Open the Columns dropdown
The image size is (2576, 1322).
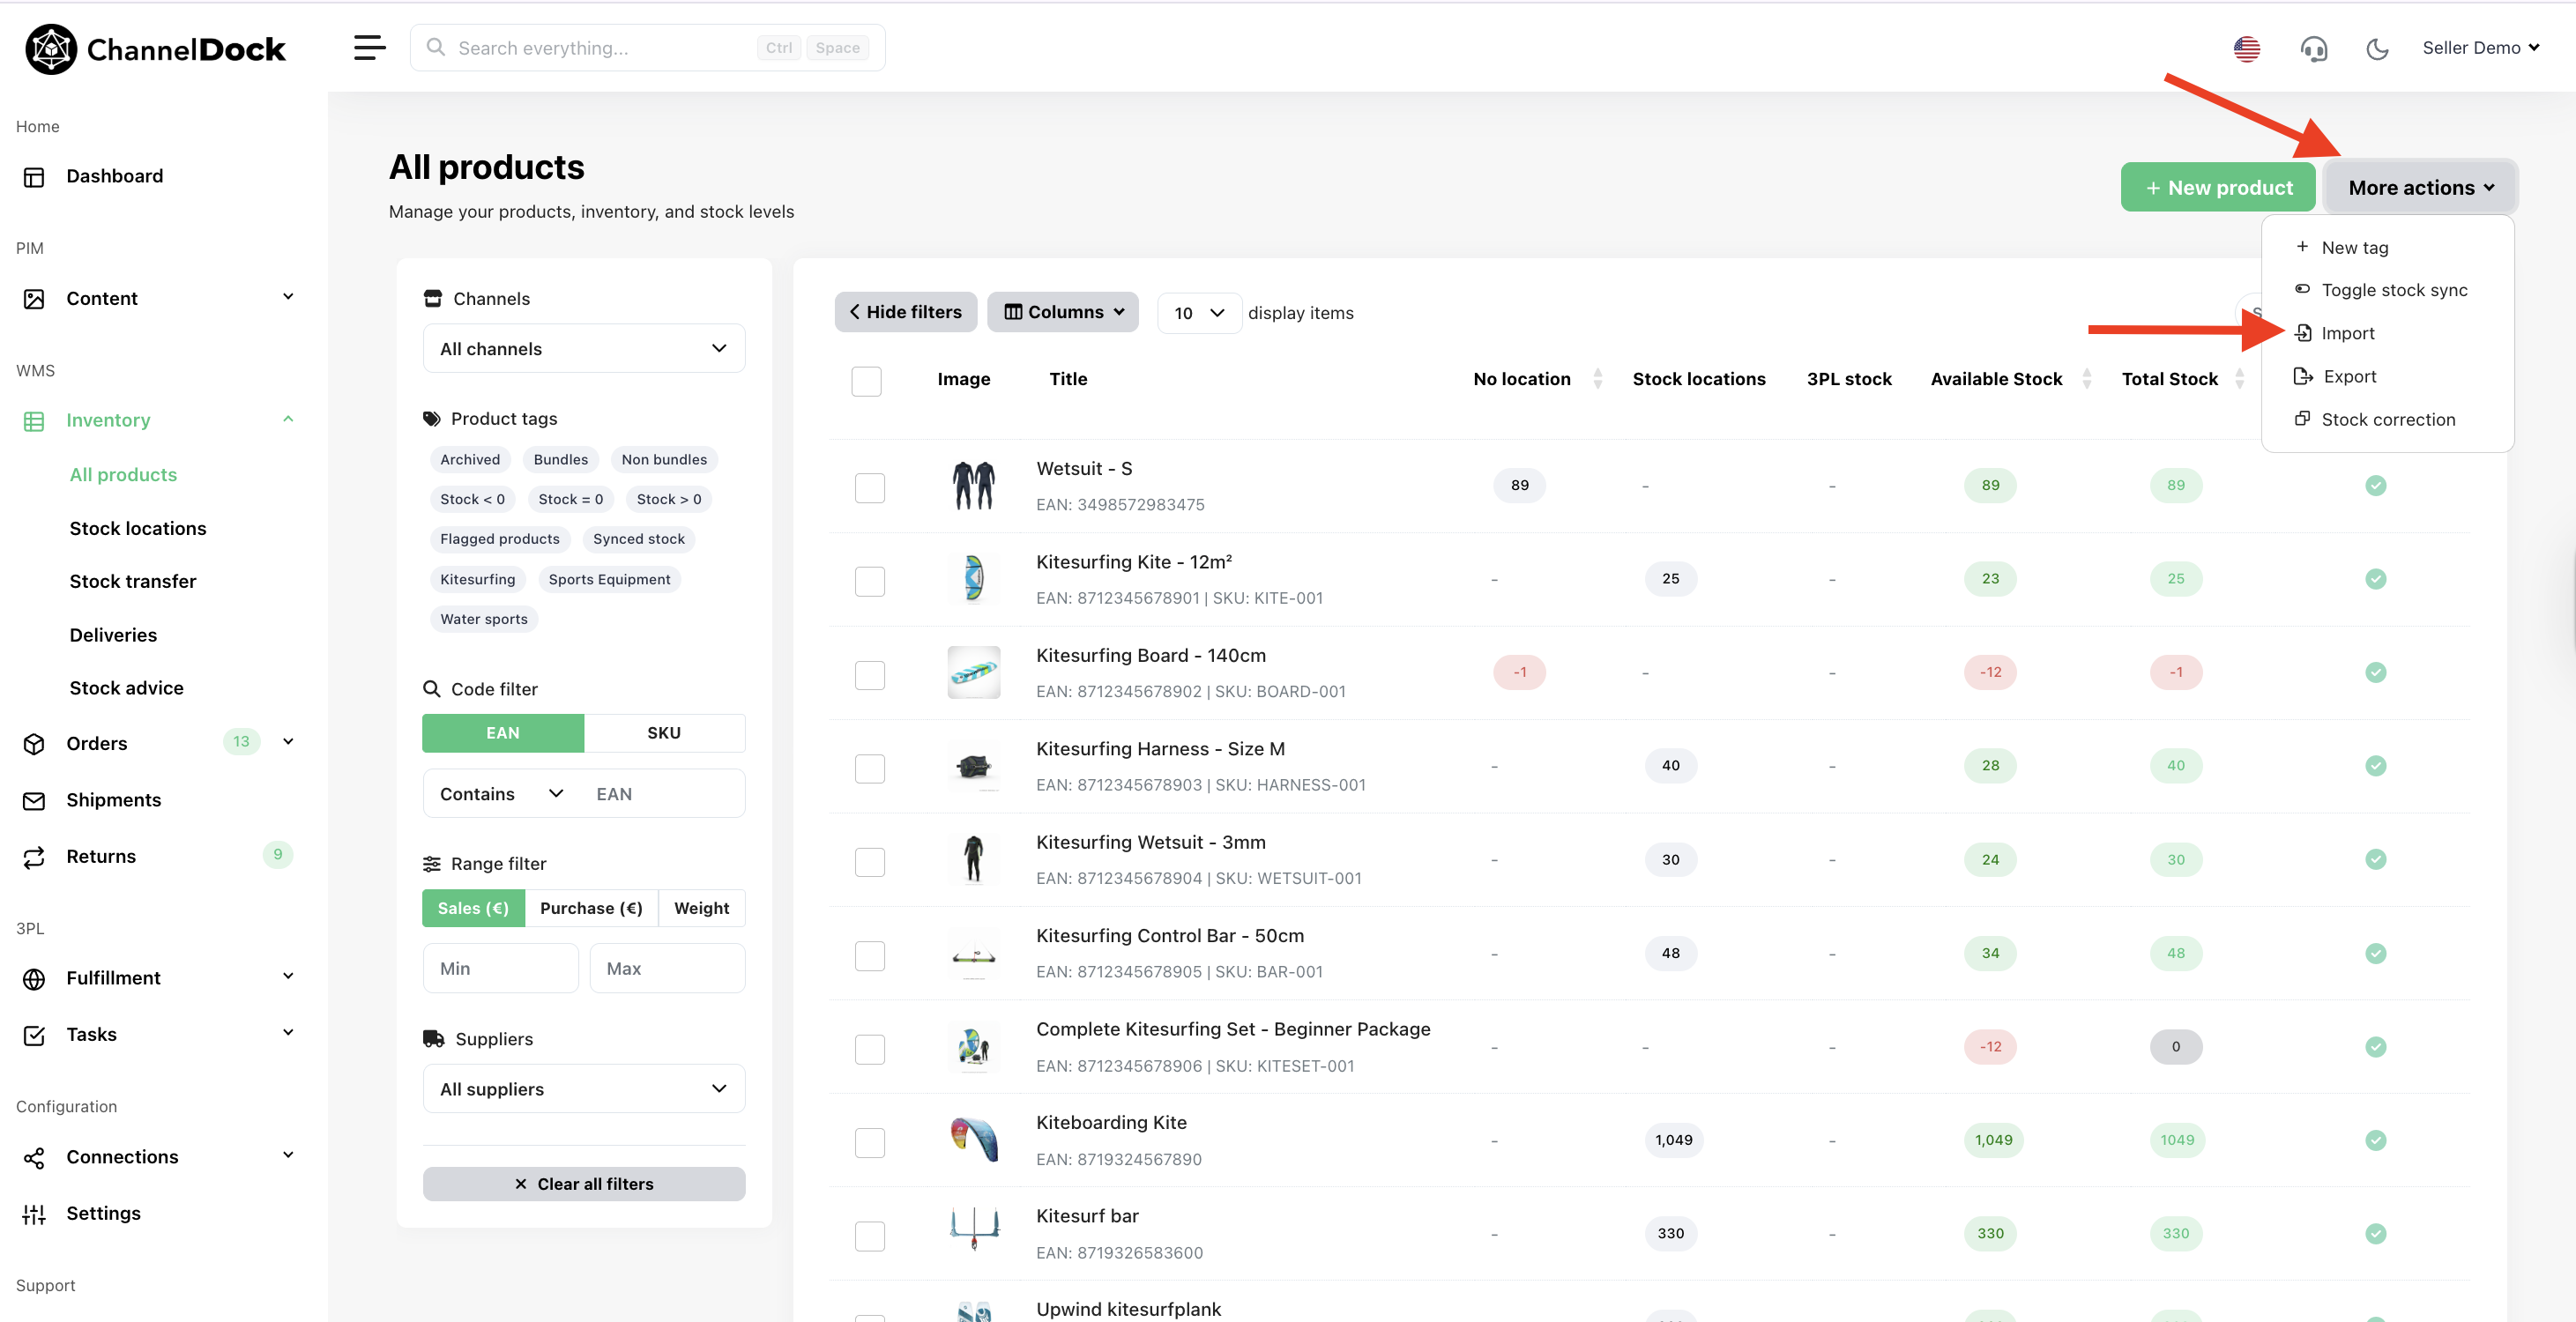click(x=1063, y=312)
